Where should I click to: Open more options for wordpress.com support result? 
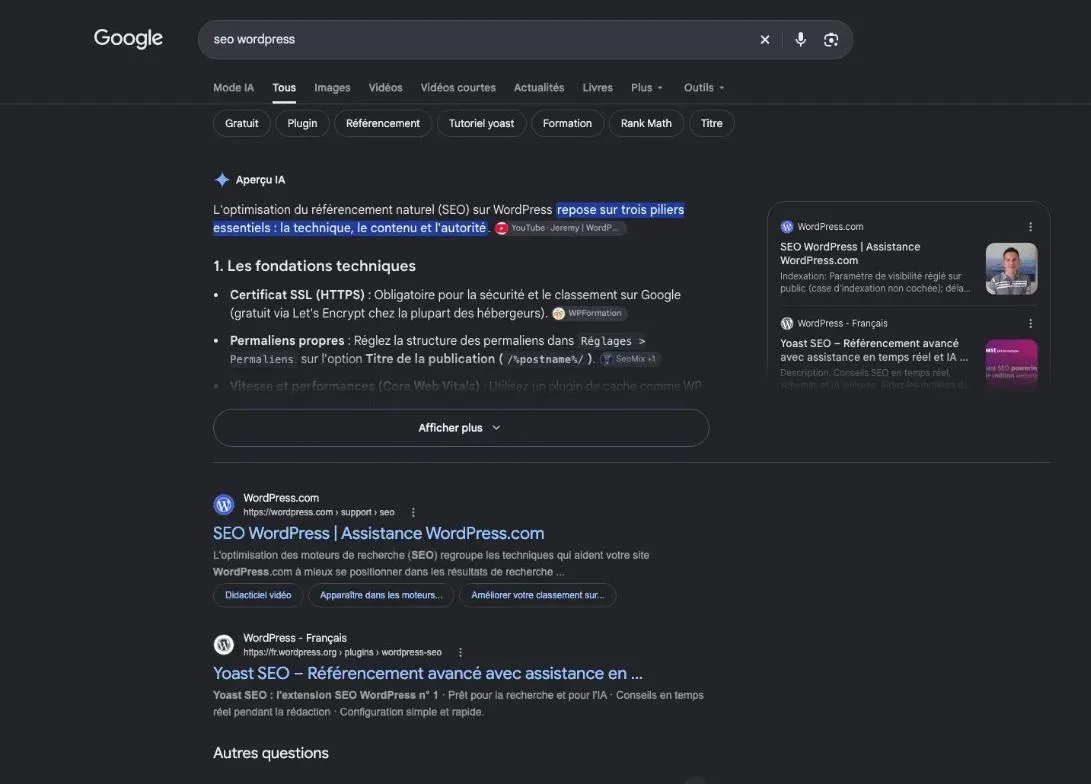(x=413, y=513)
